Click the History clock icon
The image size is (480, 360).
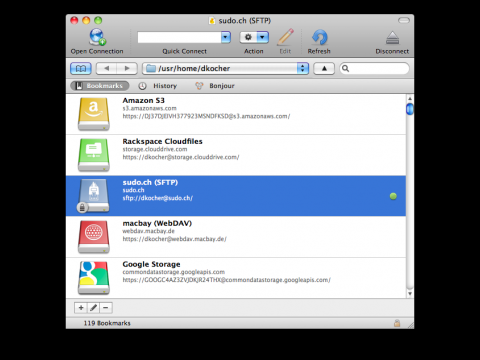[142, 86]
